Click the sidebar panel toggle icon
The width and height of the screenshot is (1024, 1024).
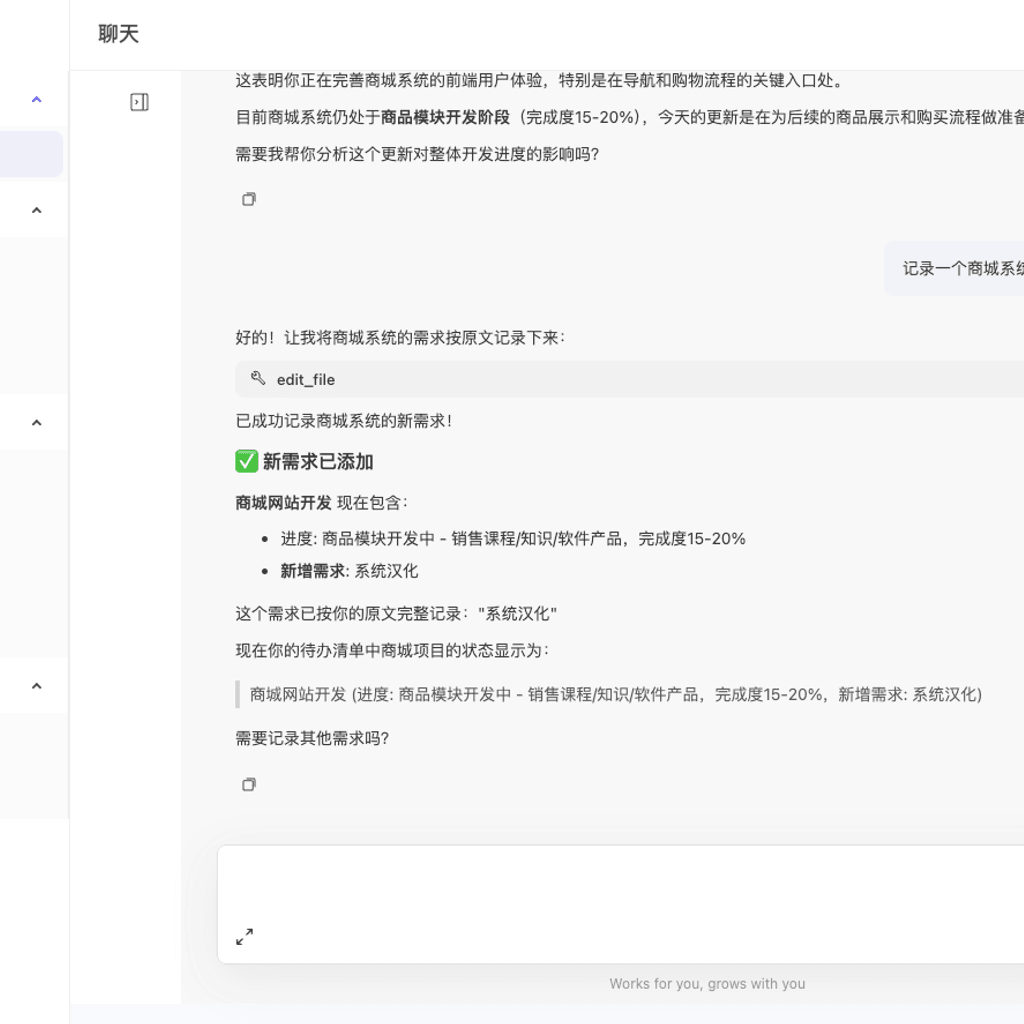(139, 102)
